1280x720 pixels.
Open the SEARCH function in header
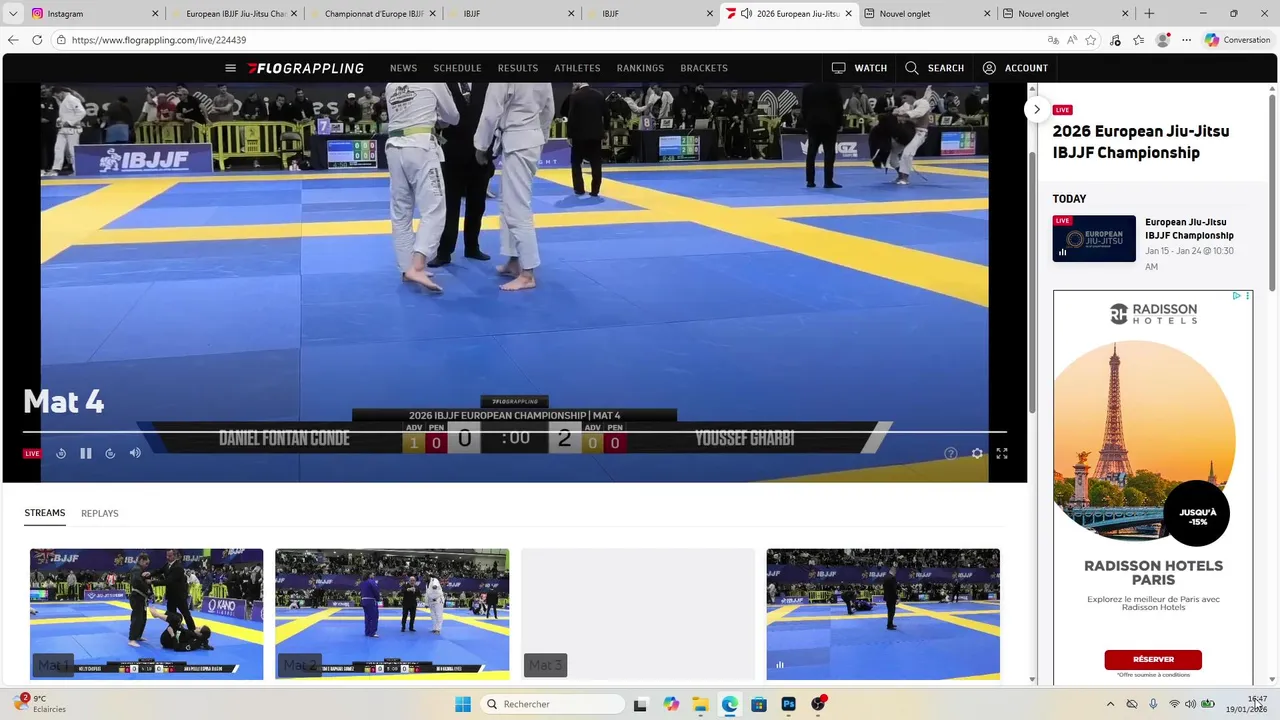[934, 68]
